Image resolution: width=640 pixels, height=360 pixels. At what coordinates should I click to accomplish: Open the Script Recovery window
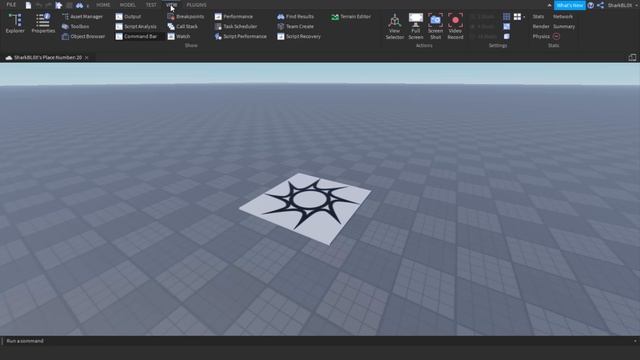(x=299, y=36)
